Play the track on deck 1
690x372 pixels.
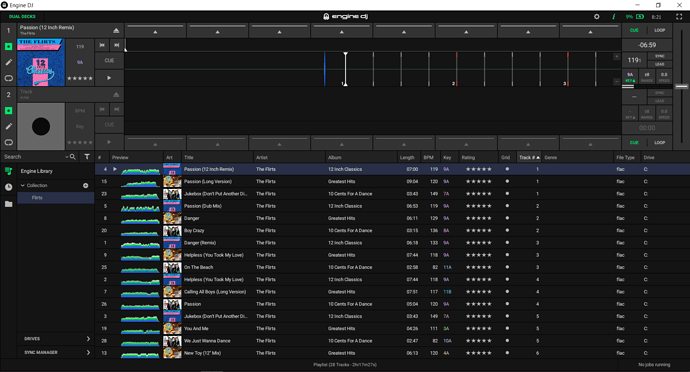click(109, 78)
